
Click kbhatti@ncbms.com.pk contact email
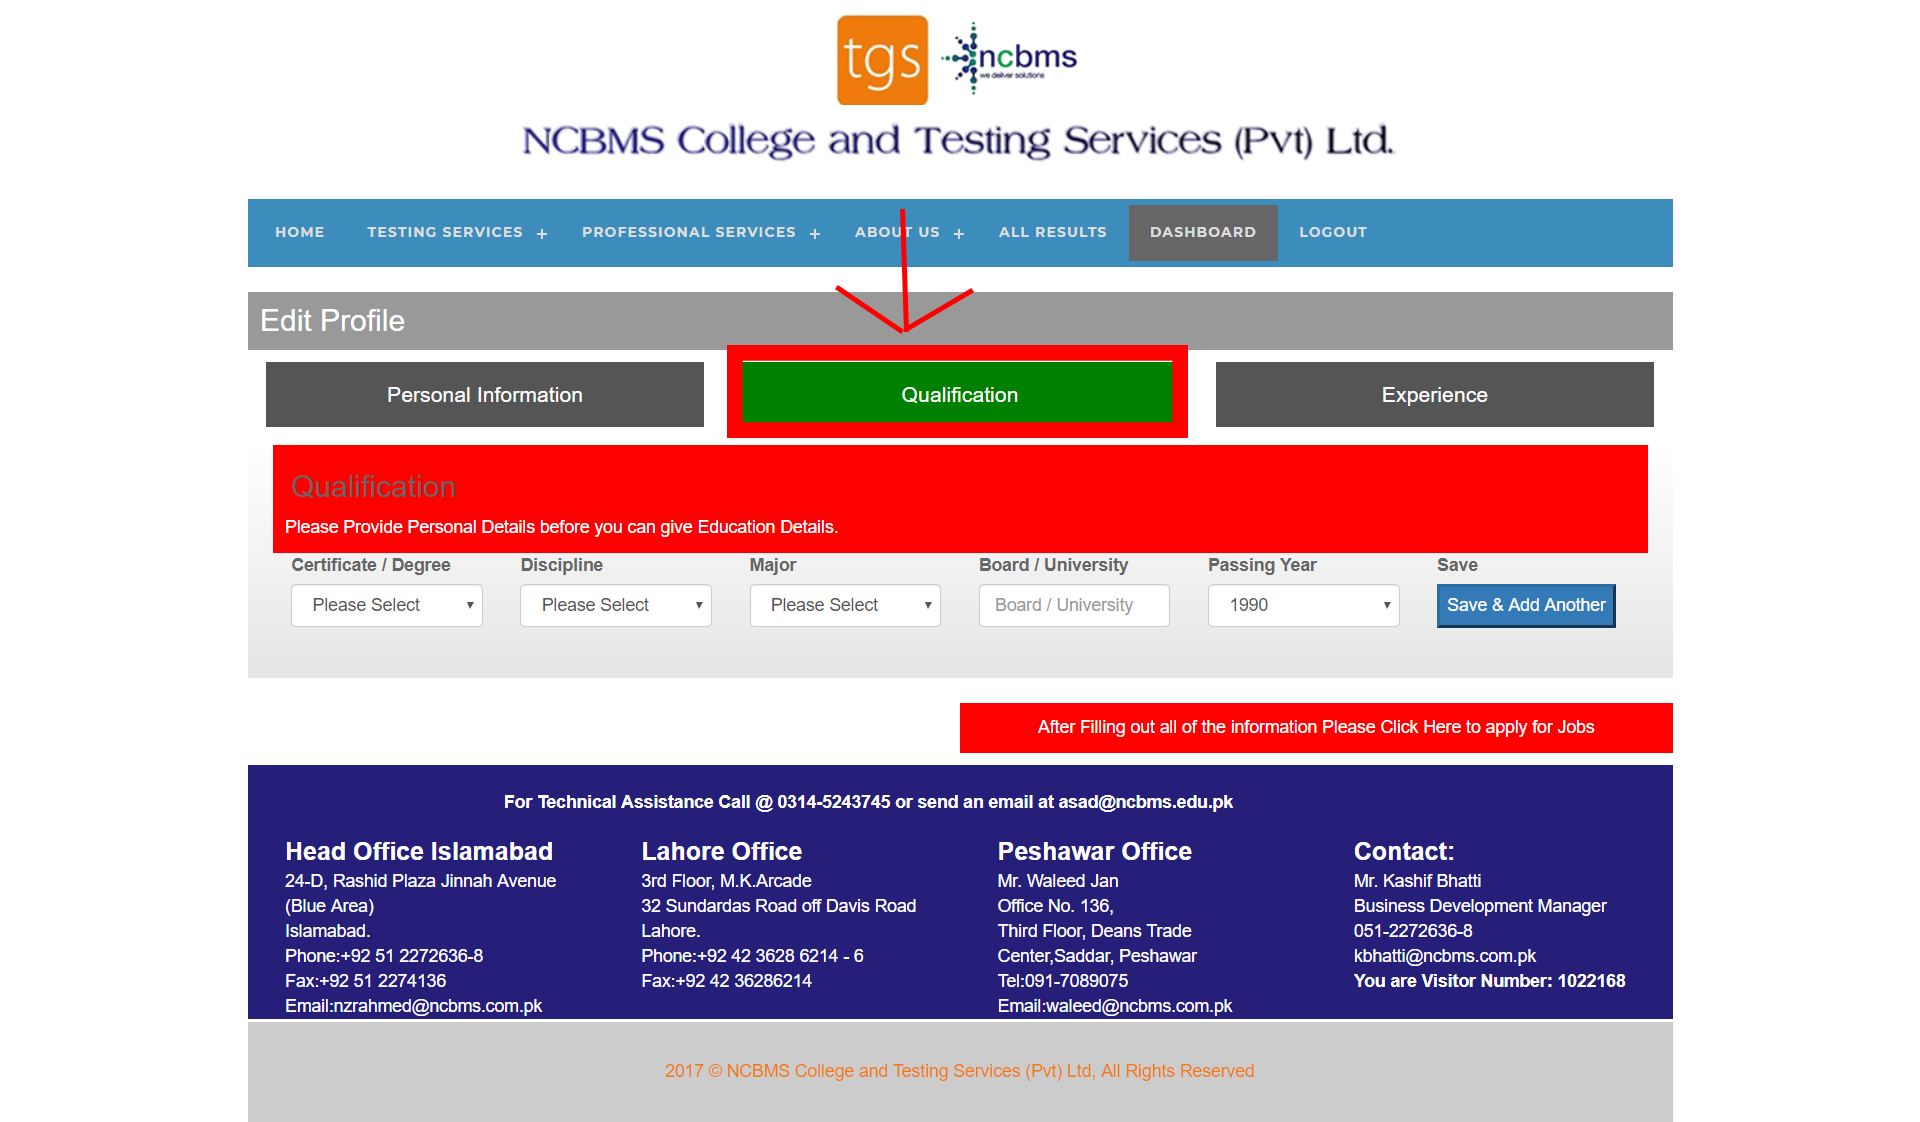[x=1445, y=956]
